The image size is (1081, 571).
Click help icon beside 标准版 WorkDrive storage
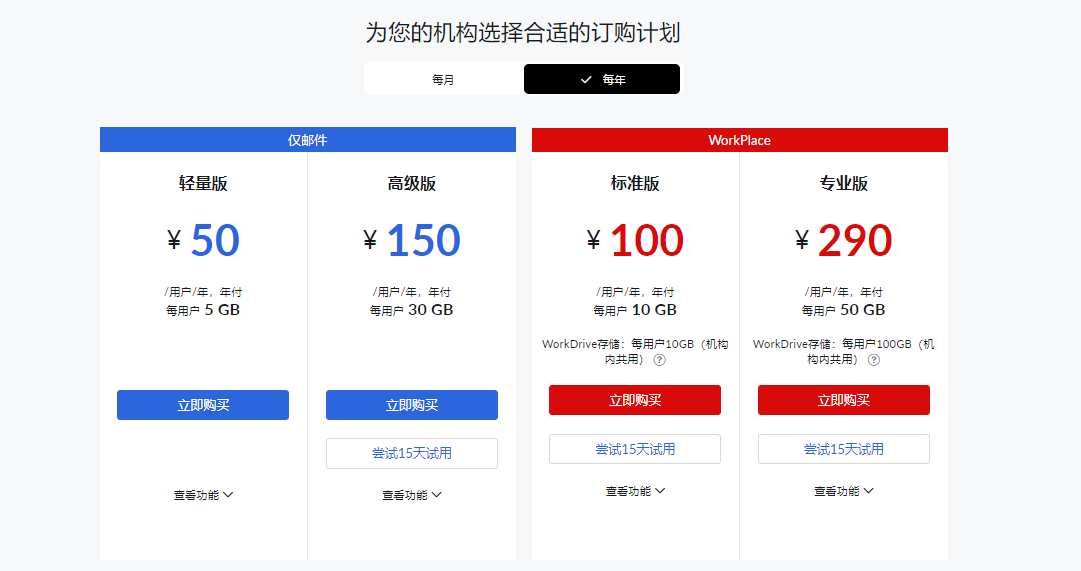click(659, 360)
